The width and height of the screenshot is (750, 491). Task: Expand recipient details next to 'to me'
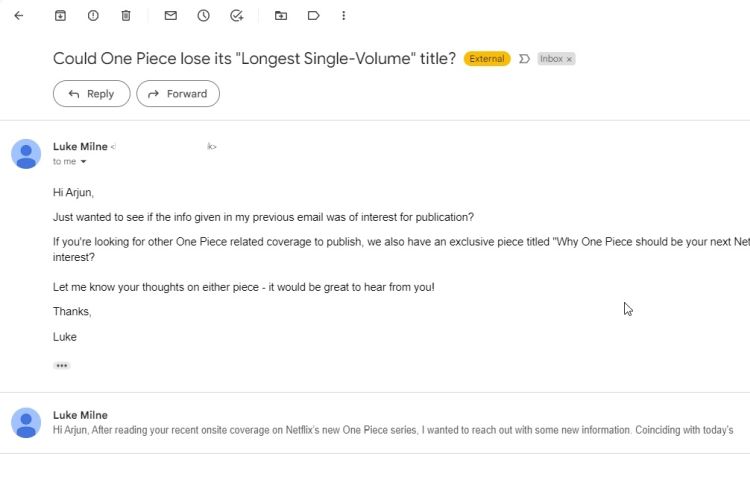click(x=83, y=162)
